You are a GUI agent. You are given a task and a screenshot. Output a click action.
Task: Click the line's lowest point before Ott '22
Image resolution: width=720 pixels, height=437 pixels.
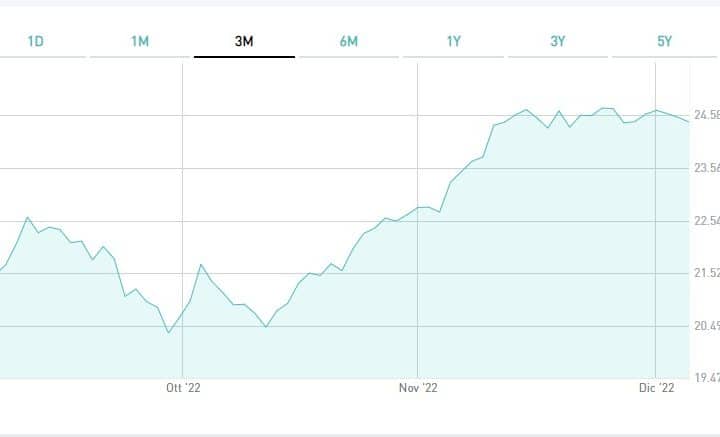168,332
